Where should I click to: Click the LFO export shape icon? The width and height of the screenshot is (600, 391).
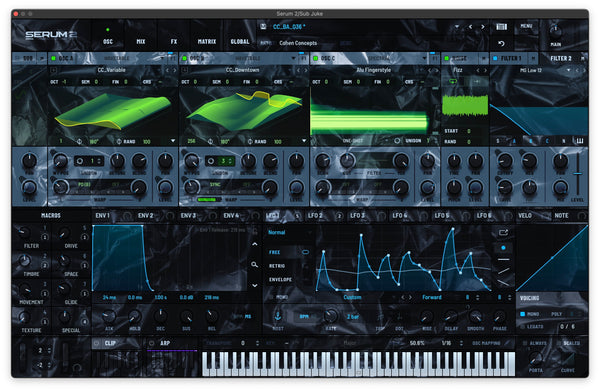point(503,232)
